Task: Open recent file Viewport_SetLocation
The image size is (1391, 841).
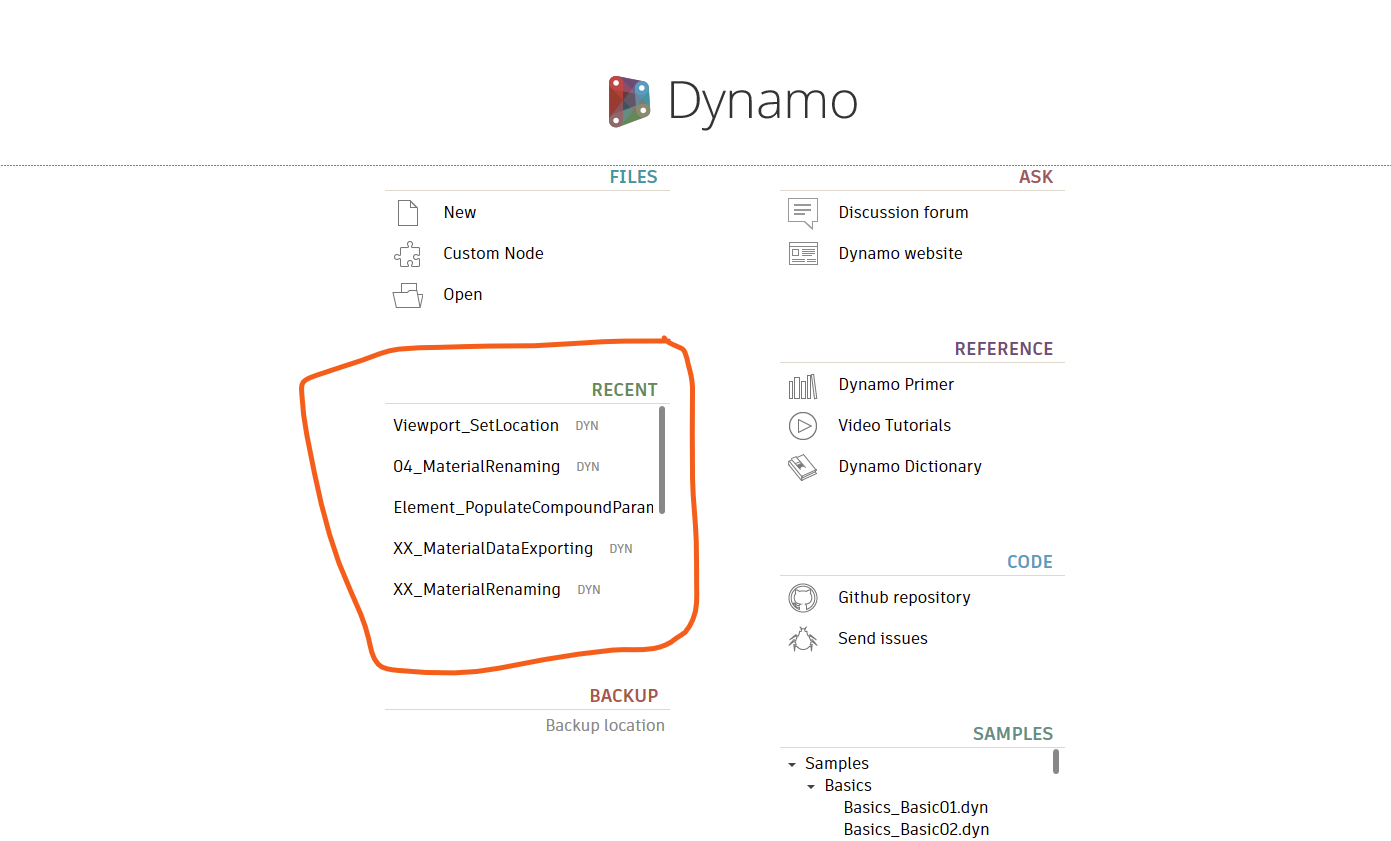Action: click(x=476, y=426)
